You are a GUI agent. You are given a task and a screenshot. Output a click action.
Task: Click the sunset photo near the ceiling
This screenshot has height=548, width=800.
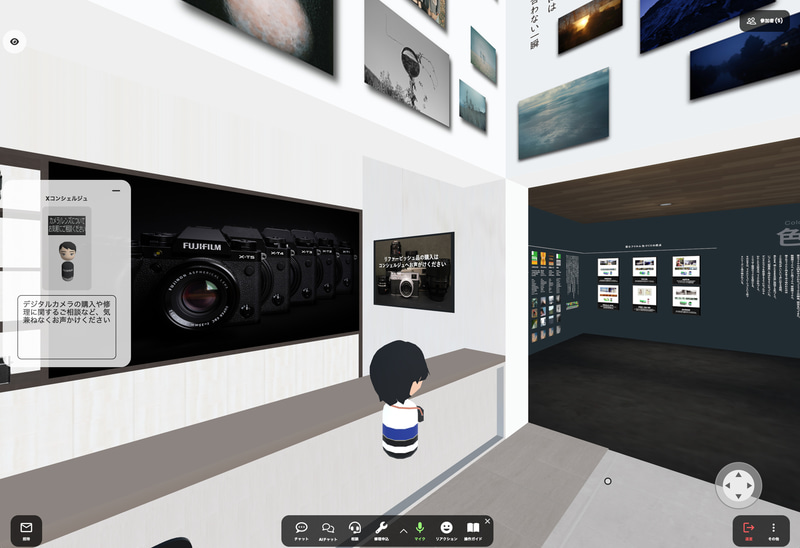590,27
